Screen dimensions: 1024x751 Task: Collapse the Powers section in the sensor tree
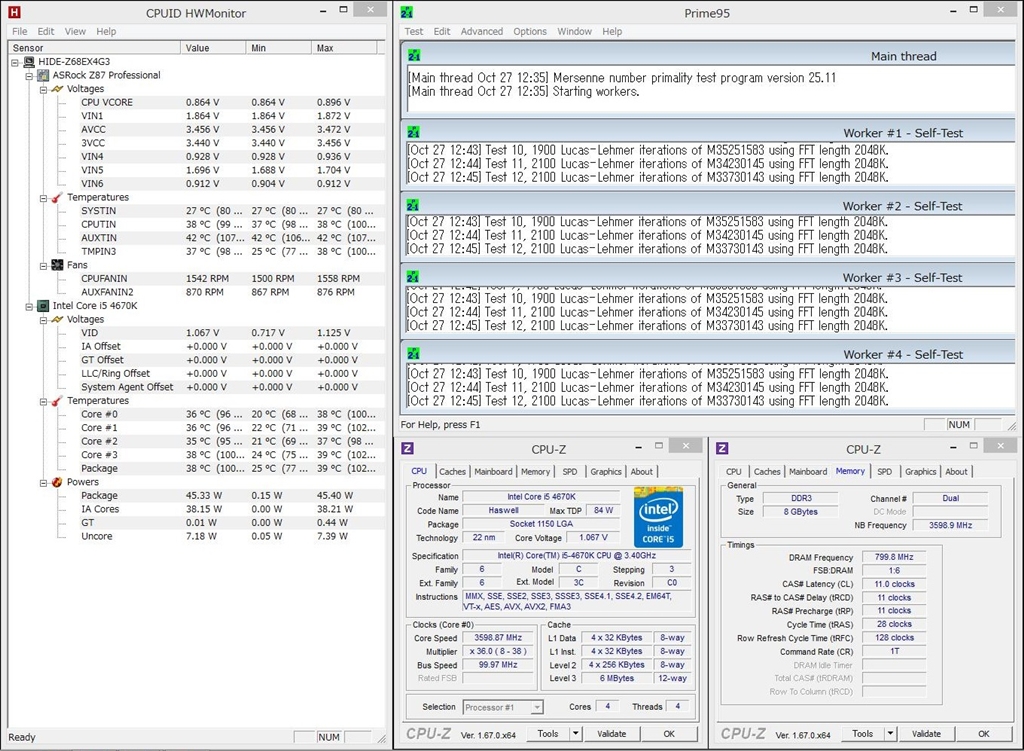pos(44,482)
